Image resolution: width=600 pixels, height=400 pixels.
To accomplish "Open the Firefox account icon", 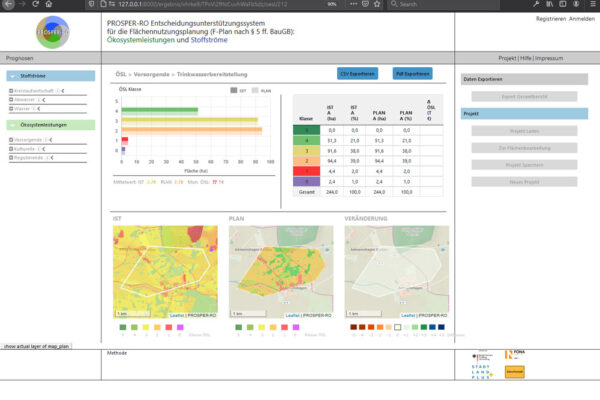I will tap(576, 4).
